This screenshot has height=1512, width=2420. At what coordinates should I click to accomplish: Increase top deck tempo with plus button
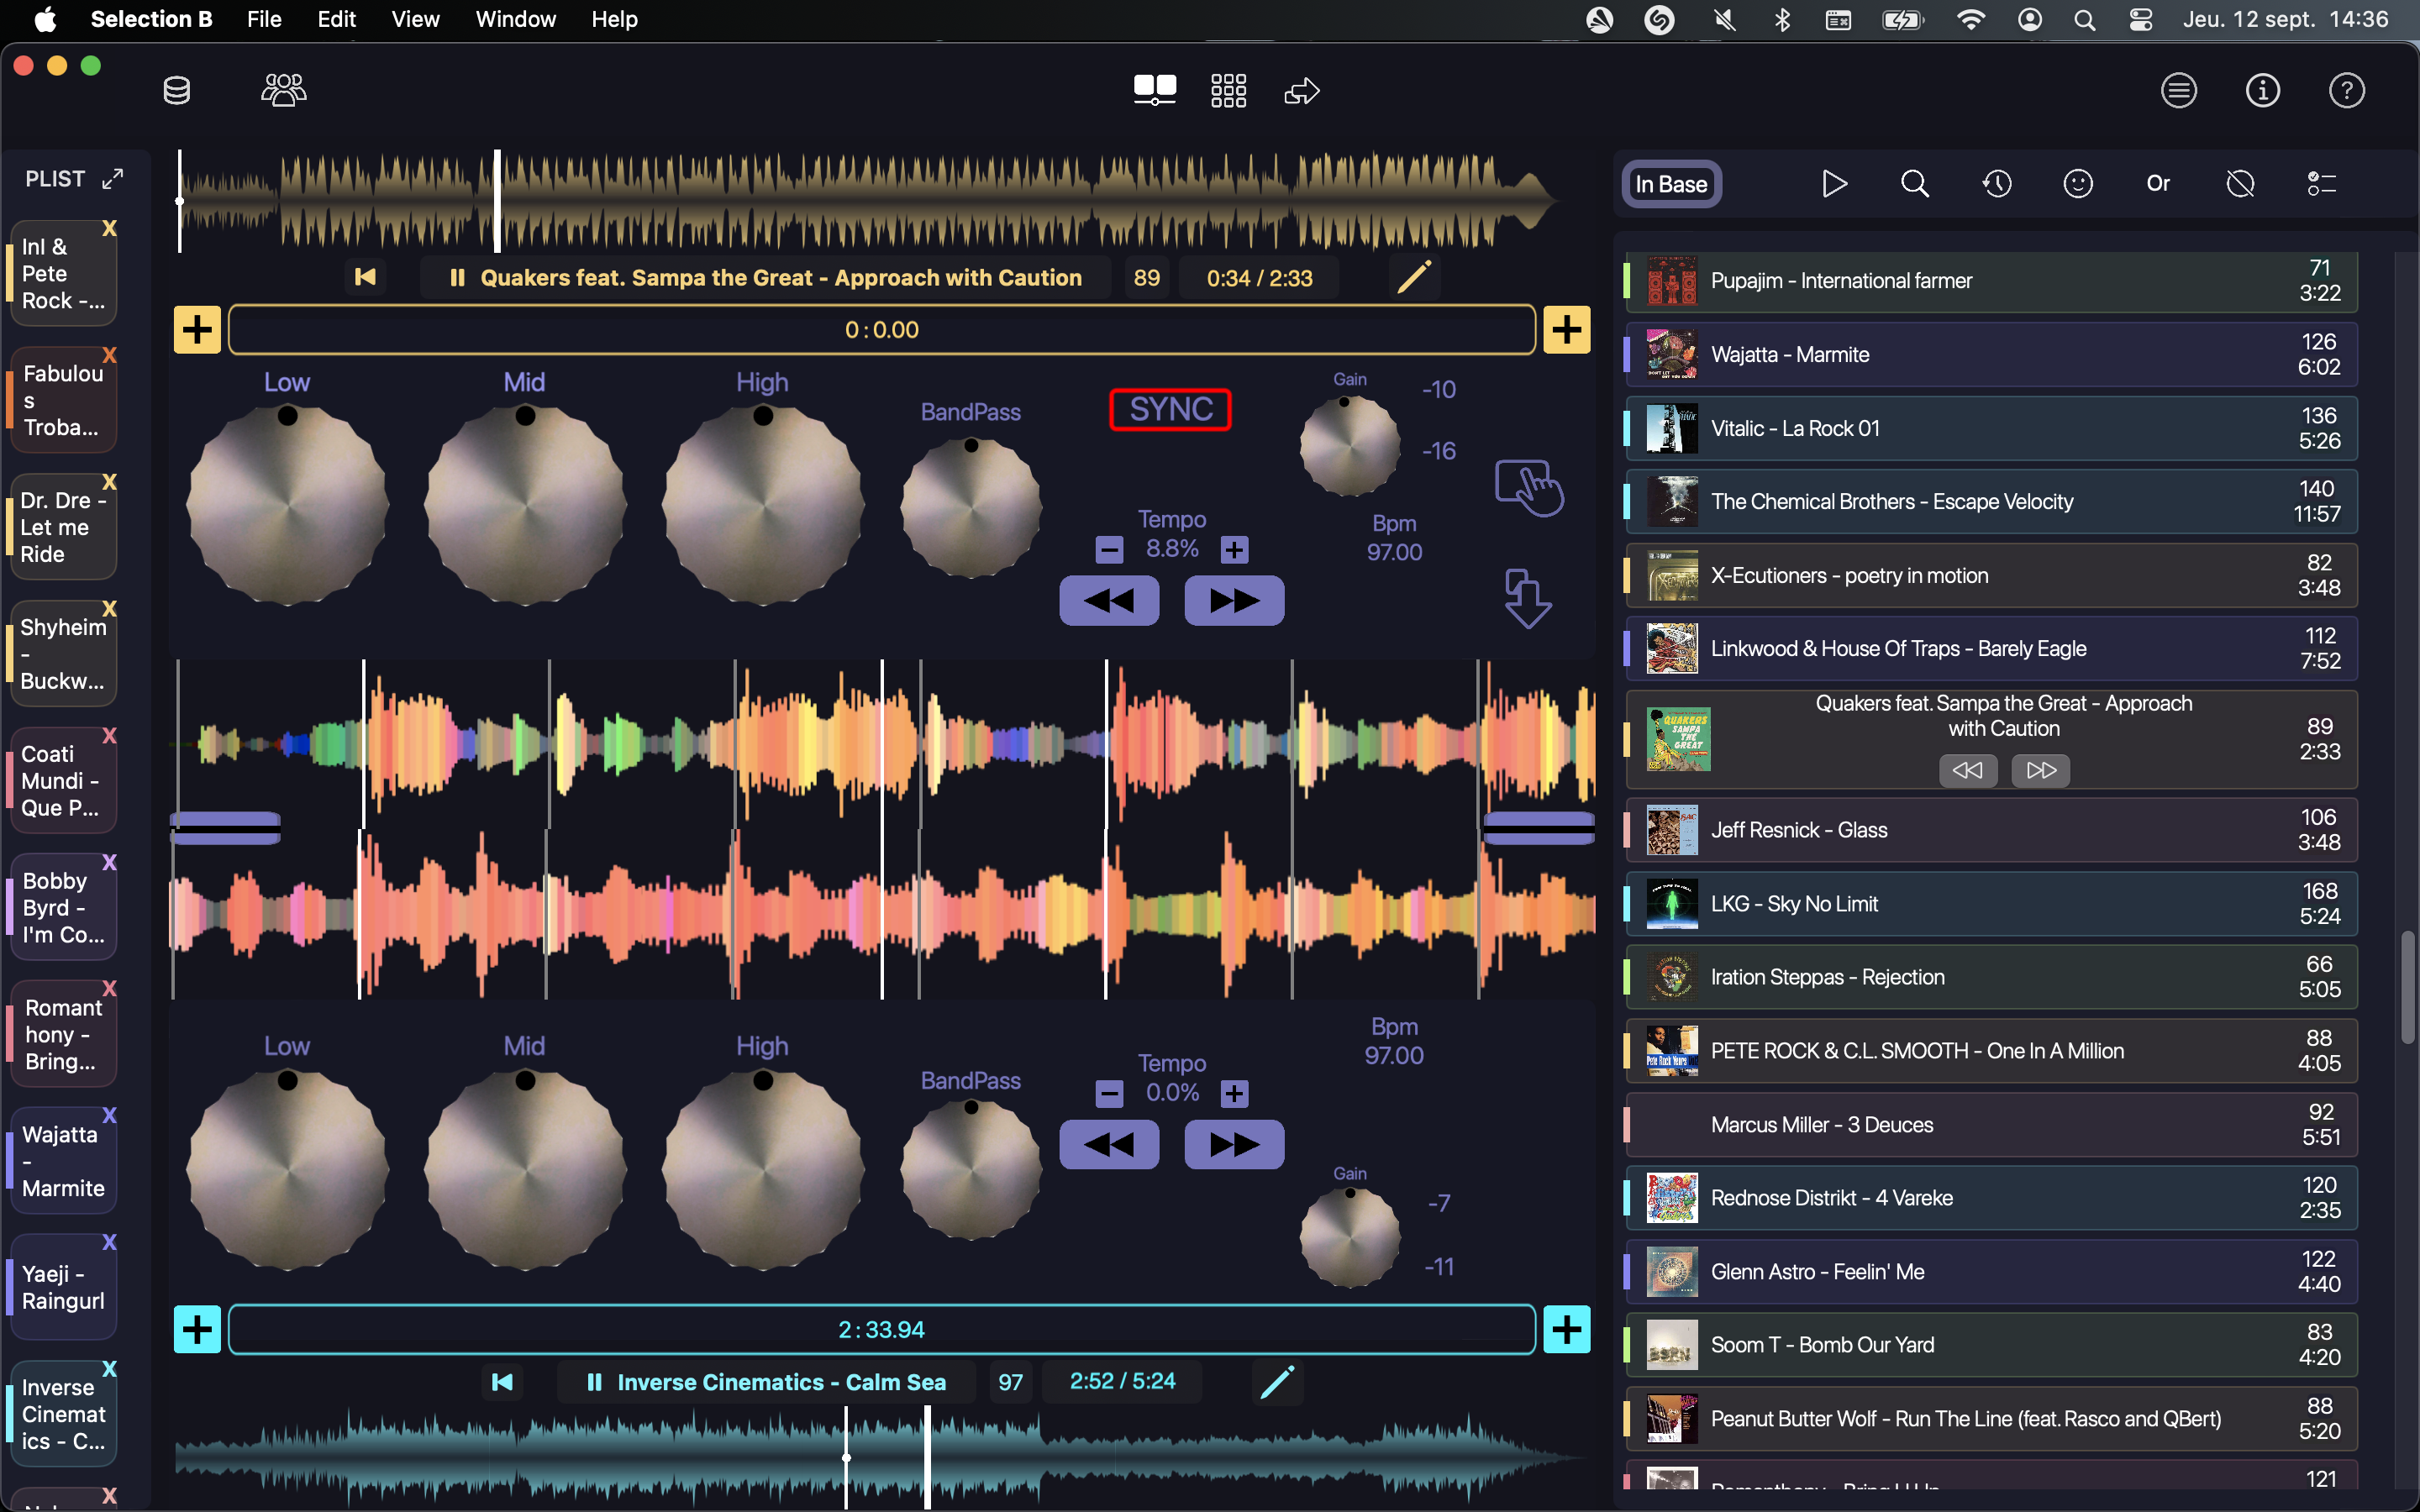pyautogui.click(x=1235, y=550)
